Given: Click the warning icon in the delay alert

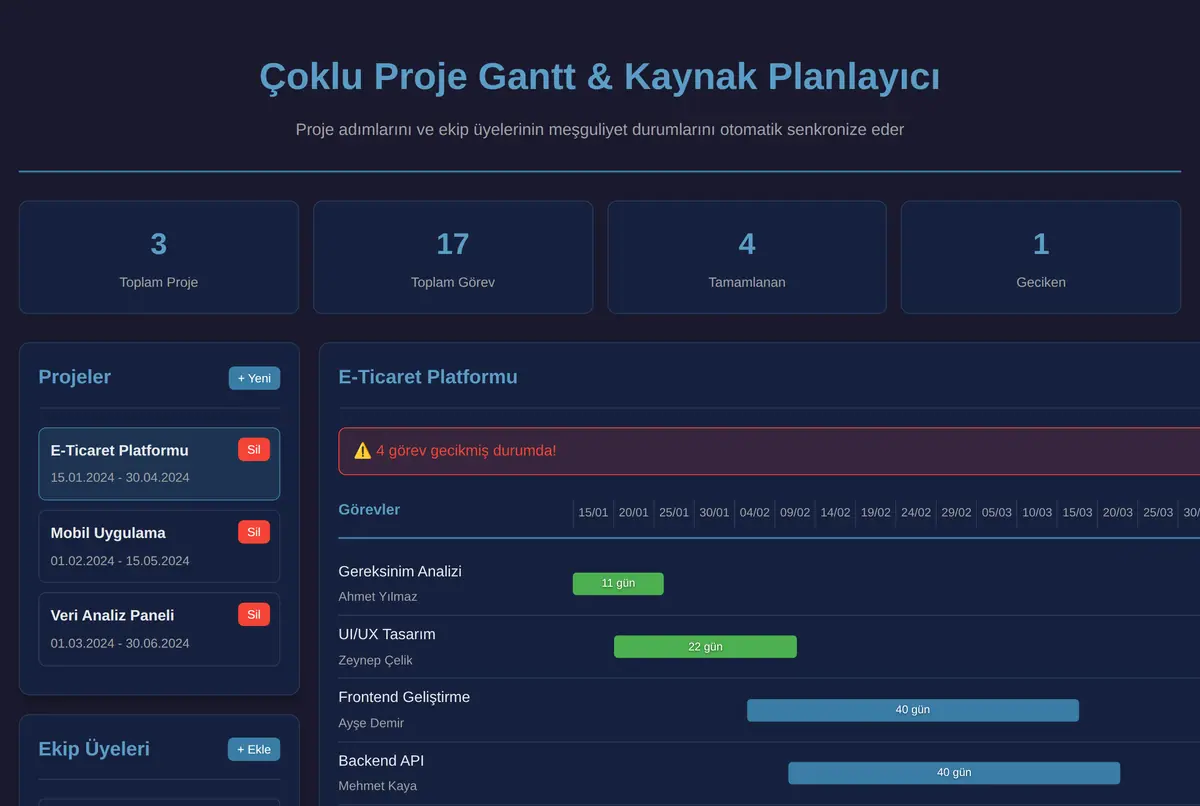Looking at the screenshot, I should 362,451.
